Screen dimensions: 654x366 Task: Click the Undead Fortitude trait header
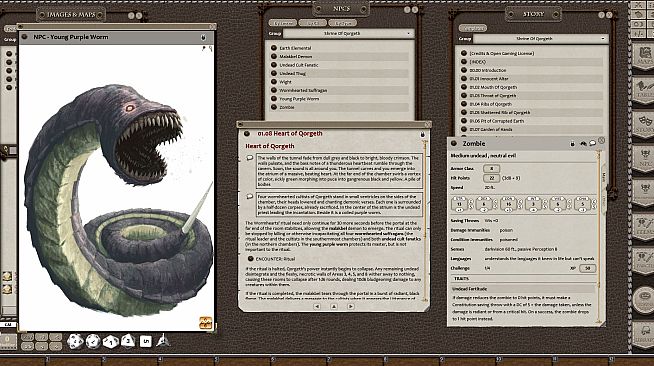[524, 288]
